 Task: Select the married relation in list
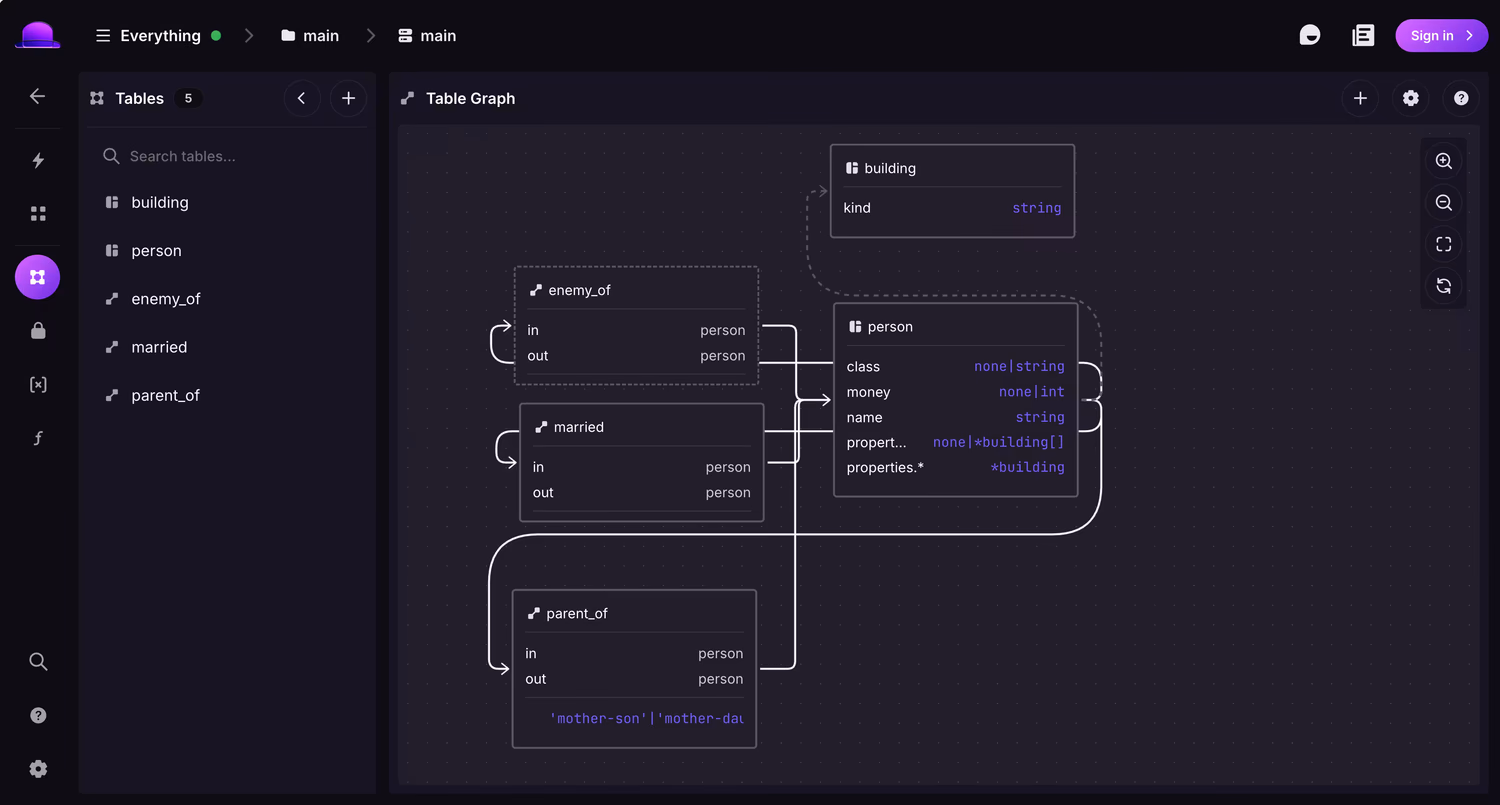228,347
